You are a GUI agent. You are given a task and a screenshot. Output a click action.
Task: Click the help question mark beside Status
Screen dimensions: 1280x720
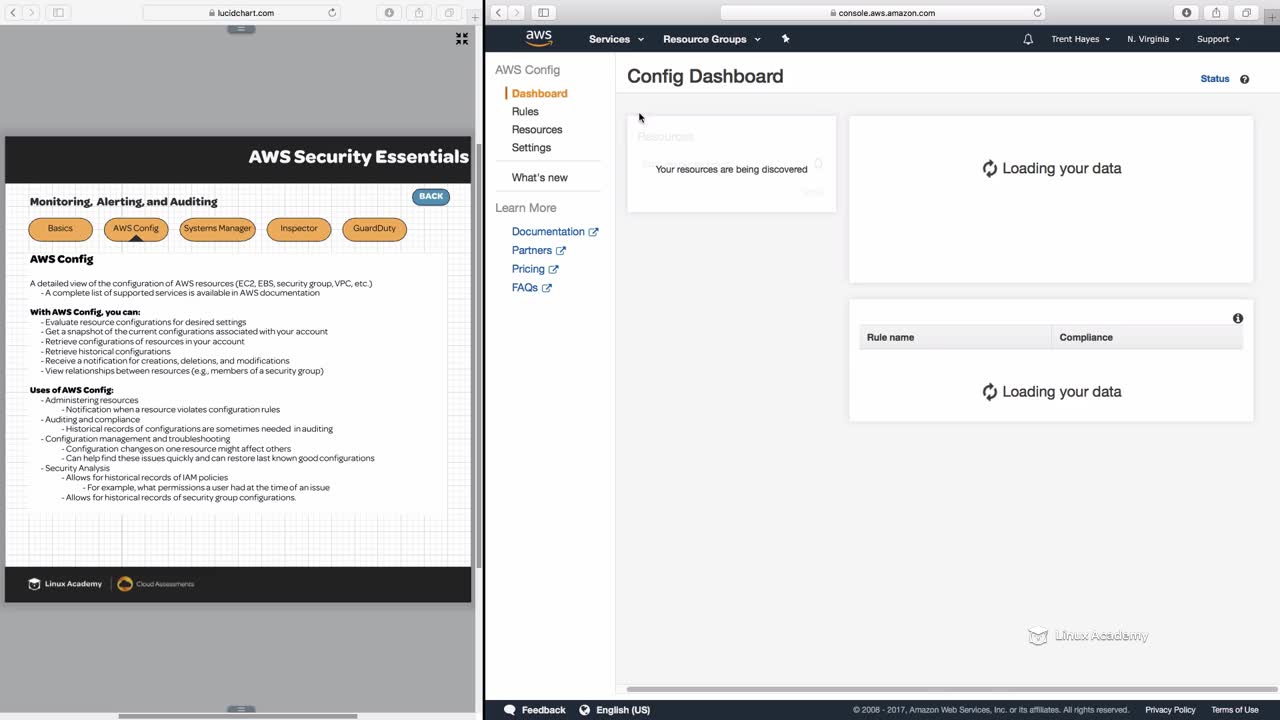1244,79
